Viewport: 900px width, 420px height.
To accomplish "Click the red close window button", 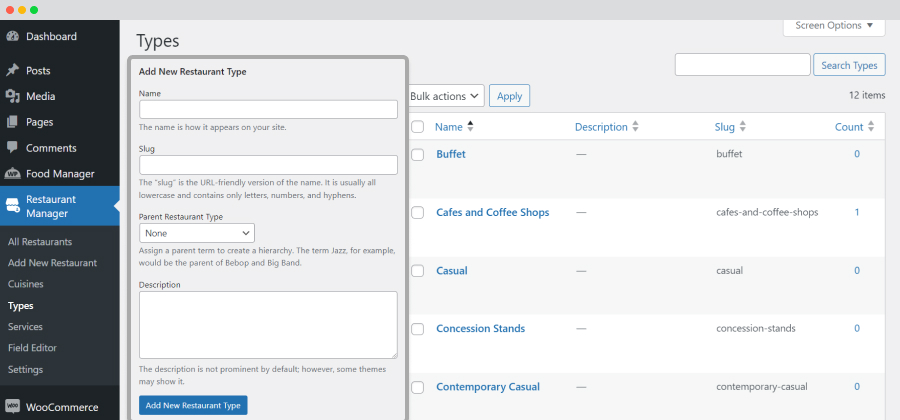I will pos(10,10).
